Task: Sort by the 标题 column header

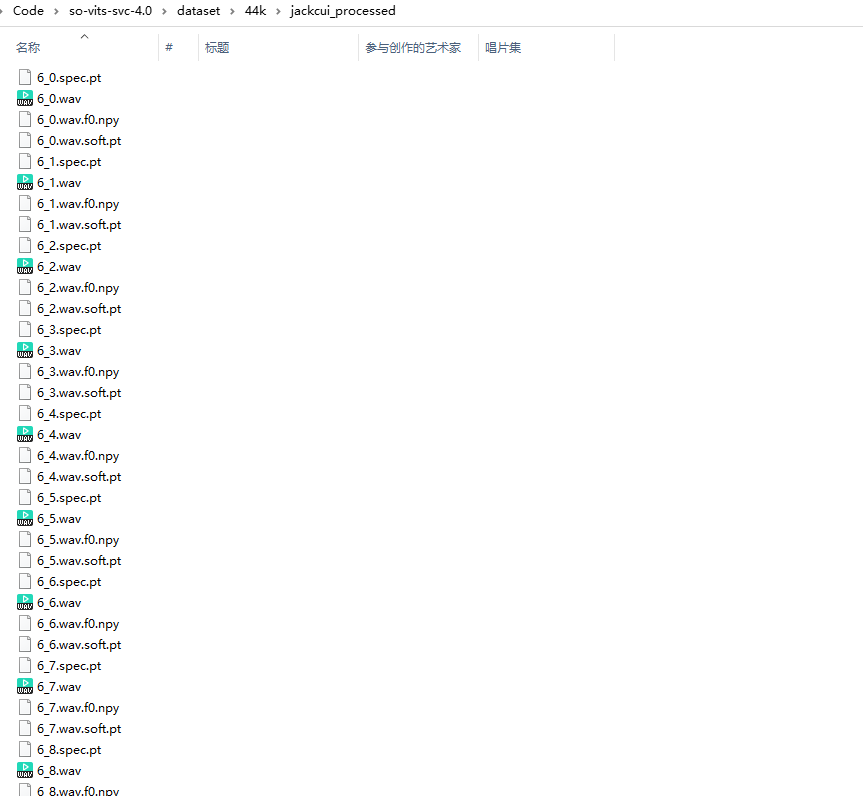Action: (x=217, y=48)
